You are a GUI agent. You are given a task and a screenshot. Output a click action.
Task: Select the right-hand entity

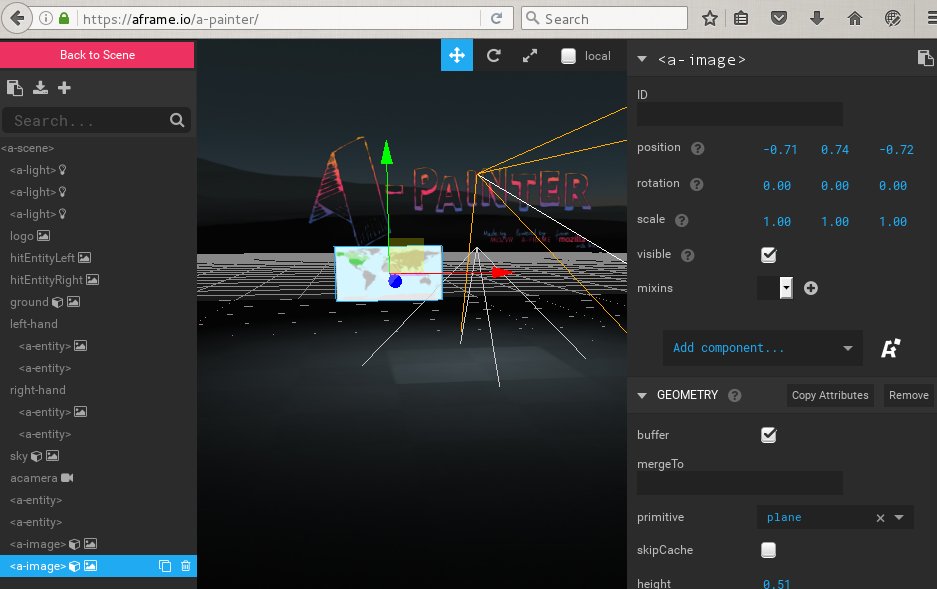click(x=38, y=390)
